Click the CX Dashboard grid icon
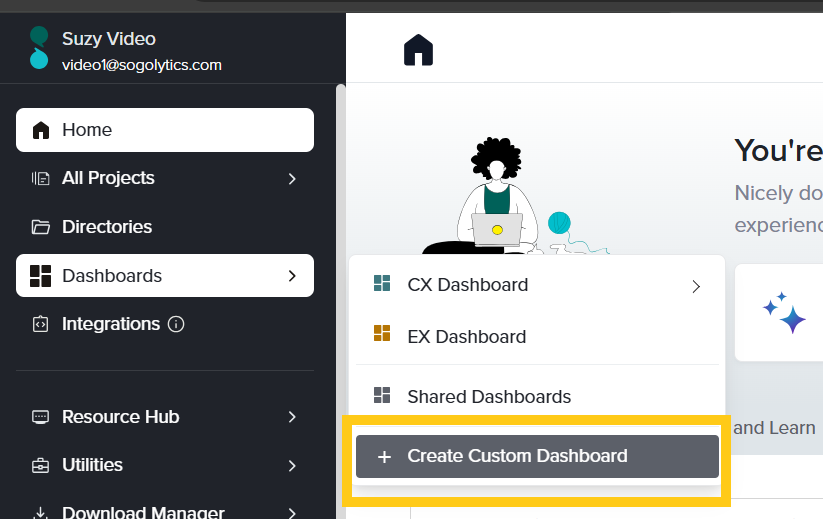This screenshot has height=519, width=823. [381, 284]
